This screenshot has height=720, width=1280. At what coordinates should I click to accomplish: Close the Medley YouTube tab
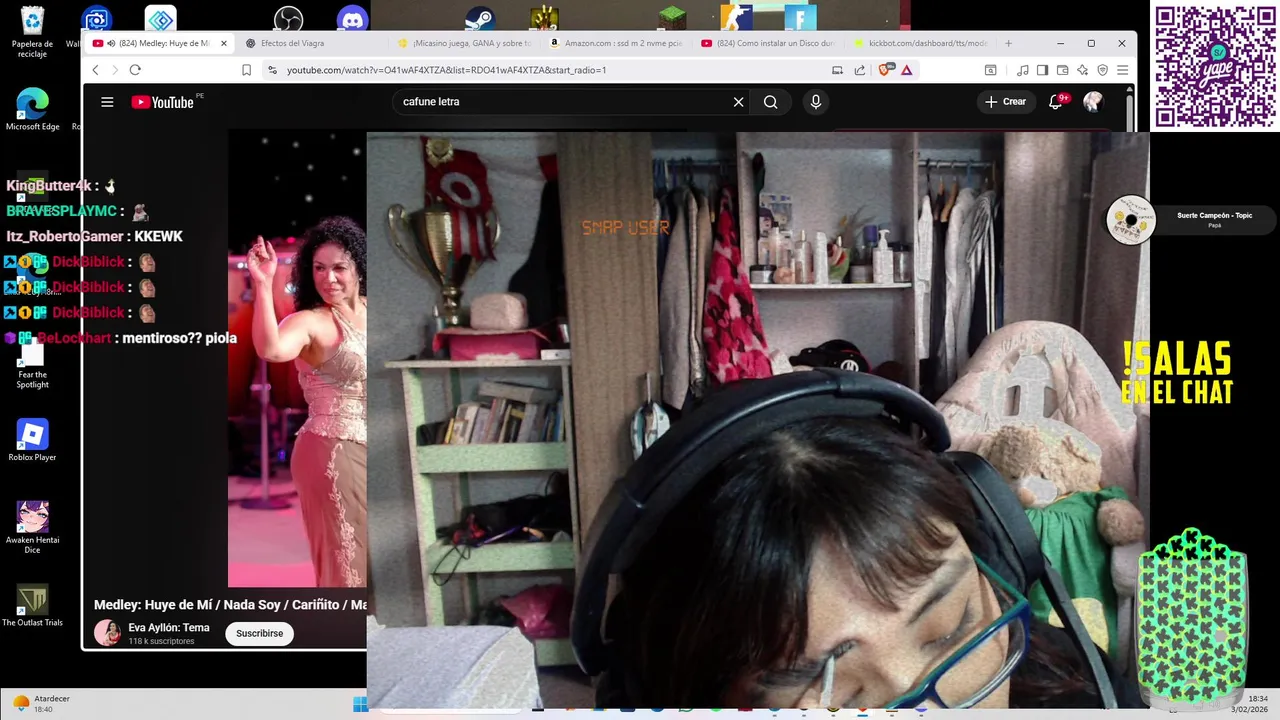(x=224, y=43)
